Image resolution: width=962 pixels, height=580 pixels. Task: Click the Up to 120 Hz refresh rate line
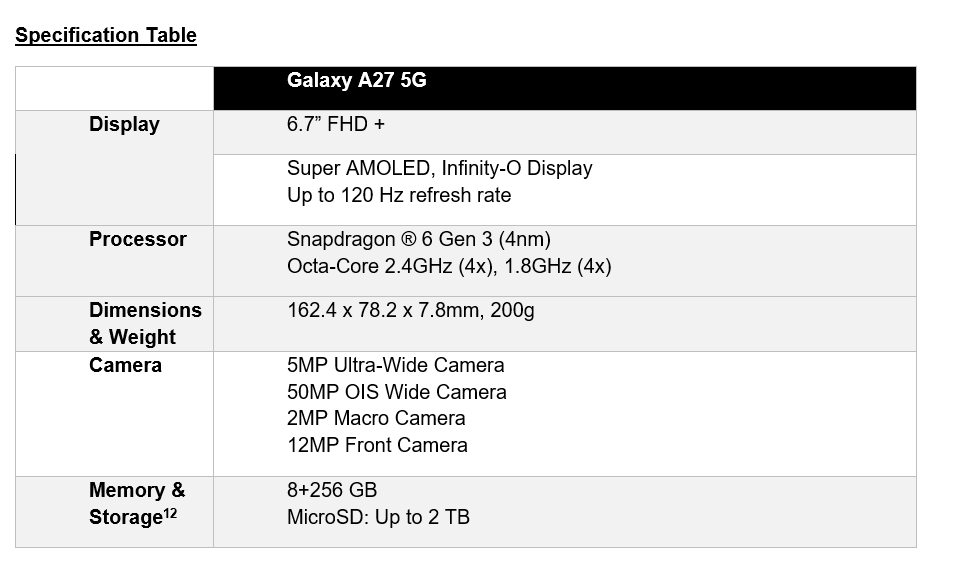pos(399,195)
